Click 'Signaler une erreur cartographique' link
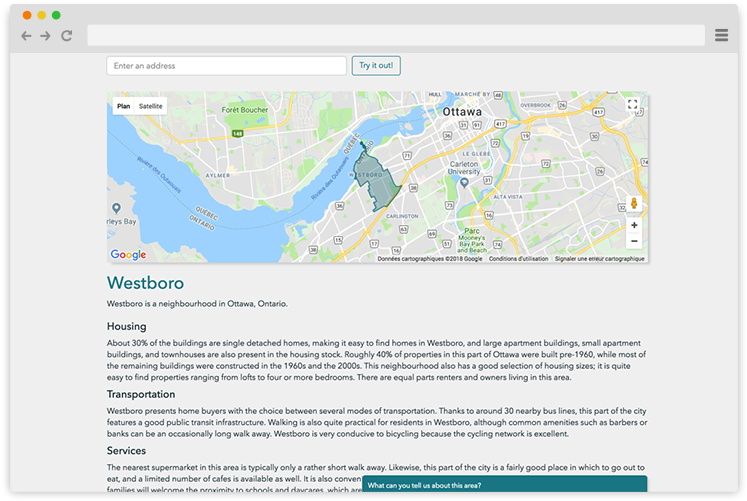Image resolution: width=747 pixels, height=501 pixels. (x=599, y=259)
